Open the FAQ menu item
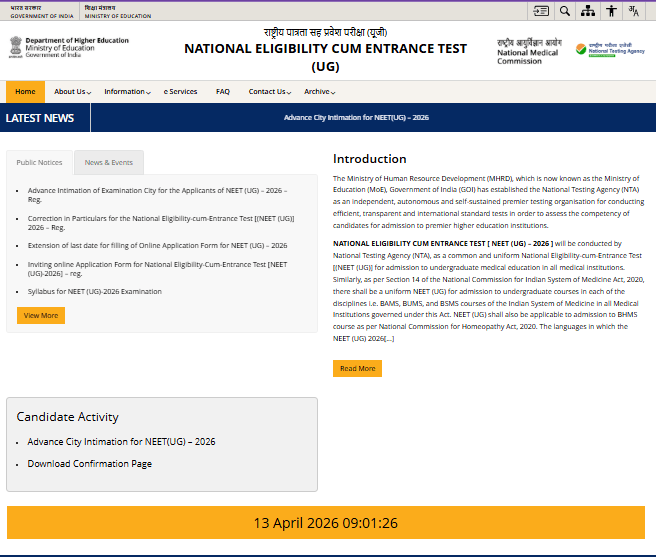The height and width of the screenshot is (557, 656). point(223,92)
